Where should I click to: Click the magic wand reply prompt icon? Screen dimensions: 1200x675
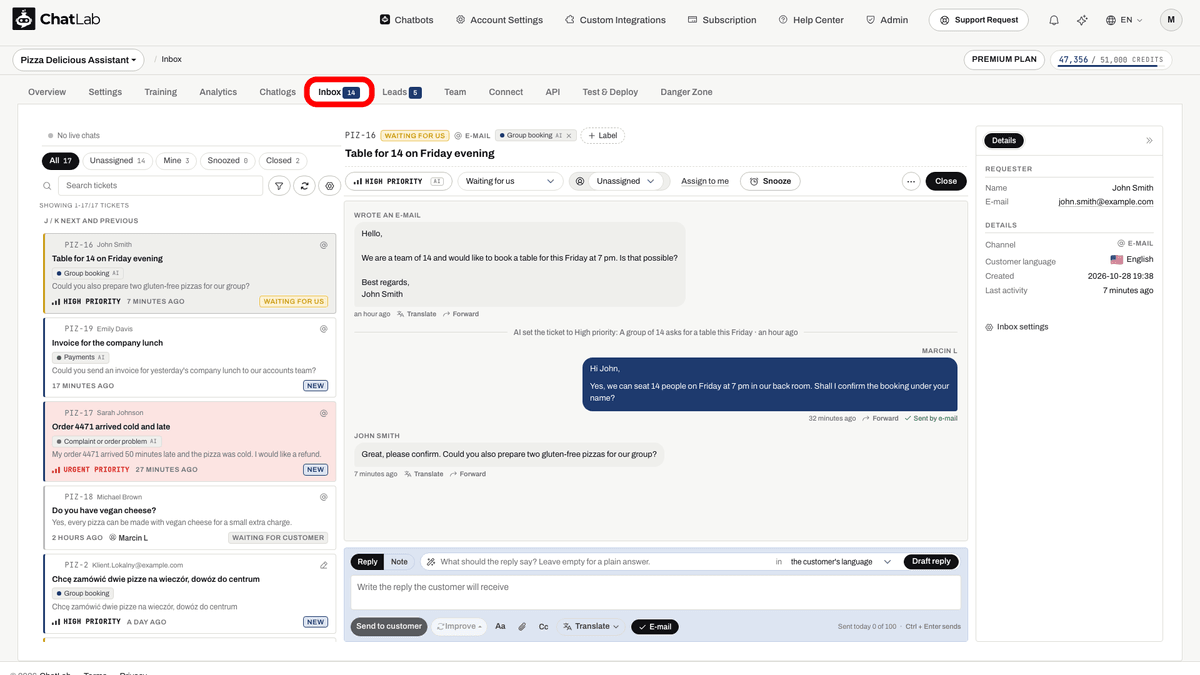(x=429, y=562)
